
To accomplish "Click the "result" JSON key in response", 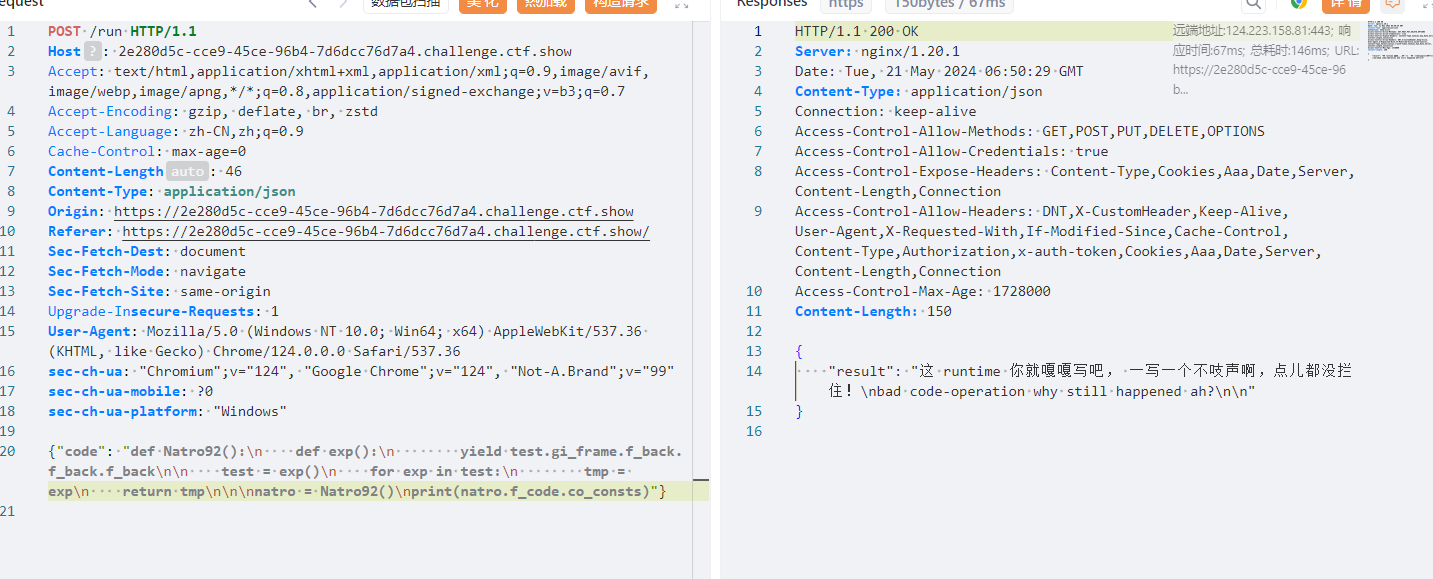I will click(x=861, y=371).
